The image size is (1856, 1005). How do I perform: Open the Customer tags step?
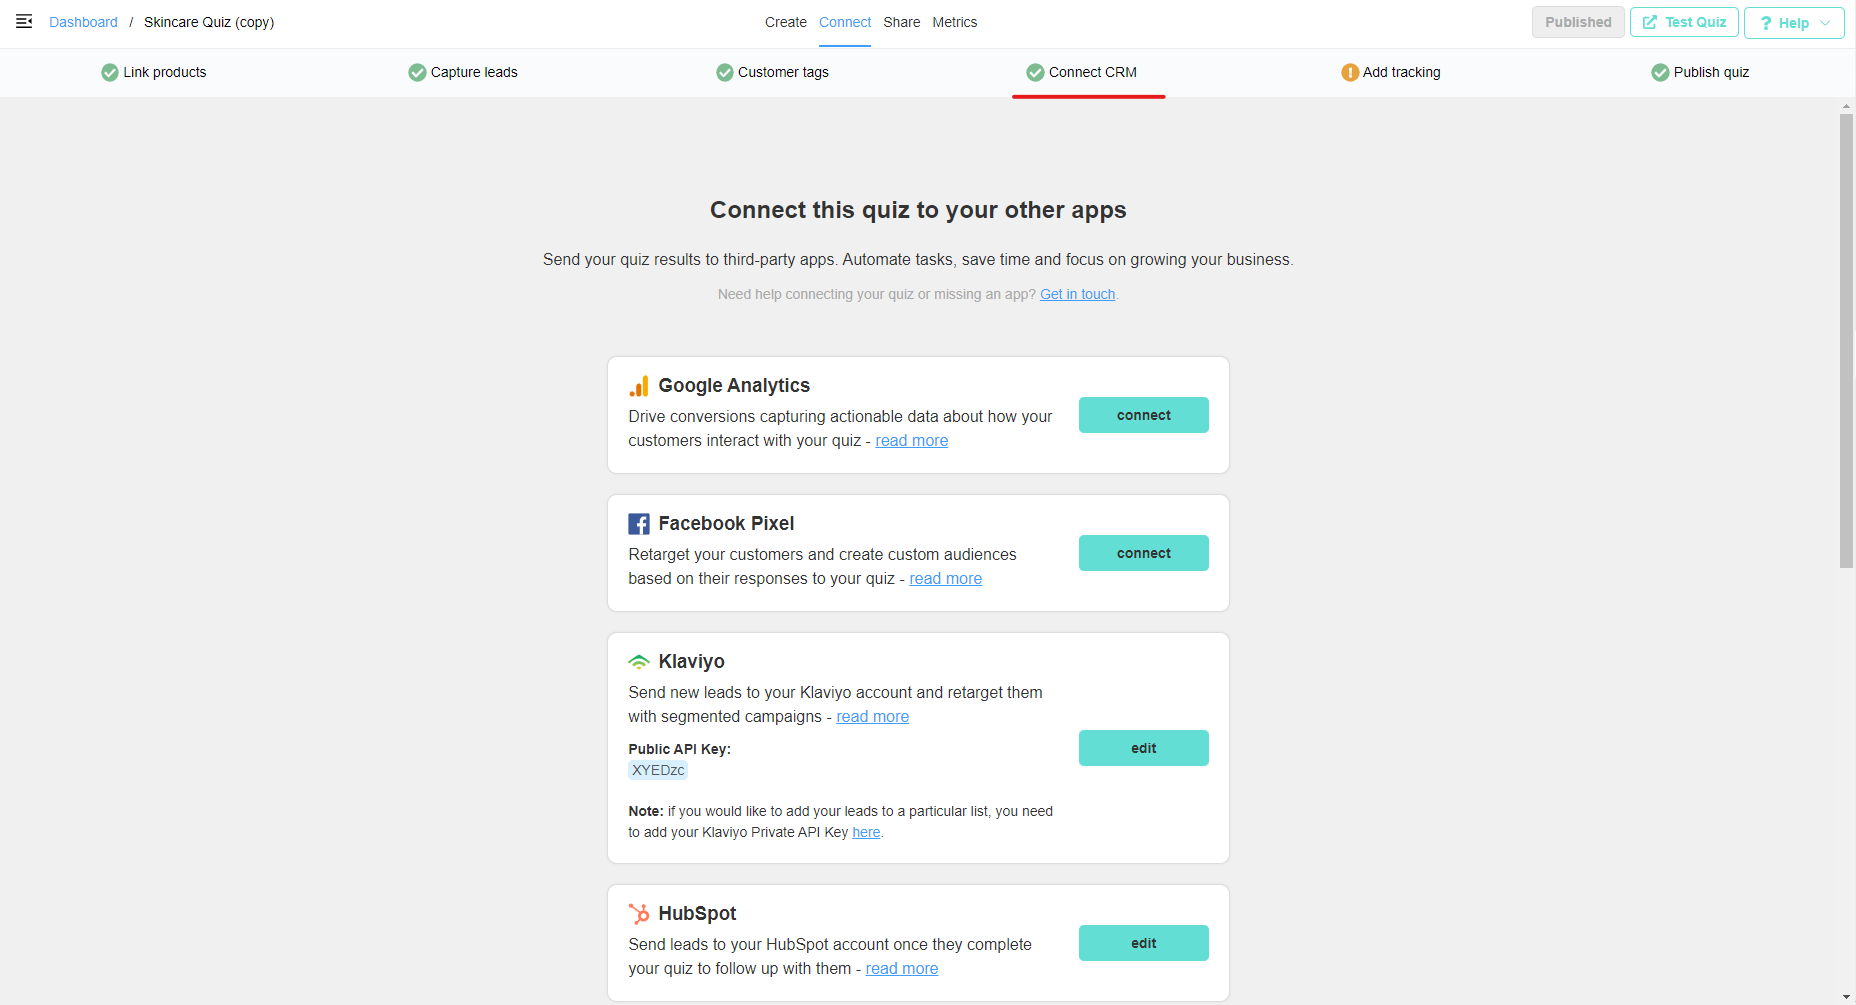point(772,72)
